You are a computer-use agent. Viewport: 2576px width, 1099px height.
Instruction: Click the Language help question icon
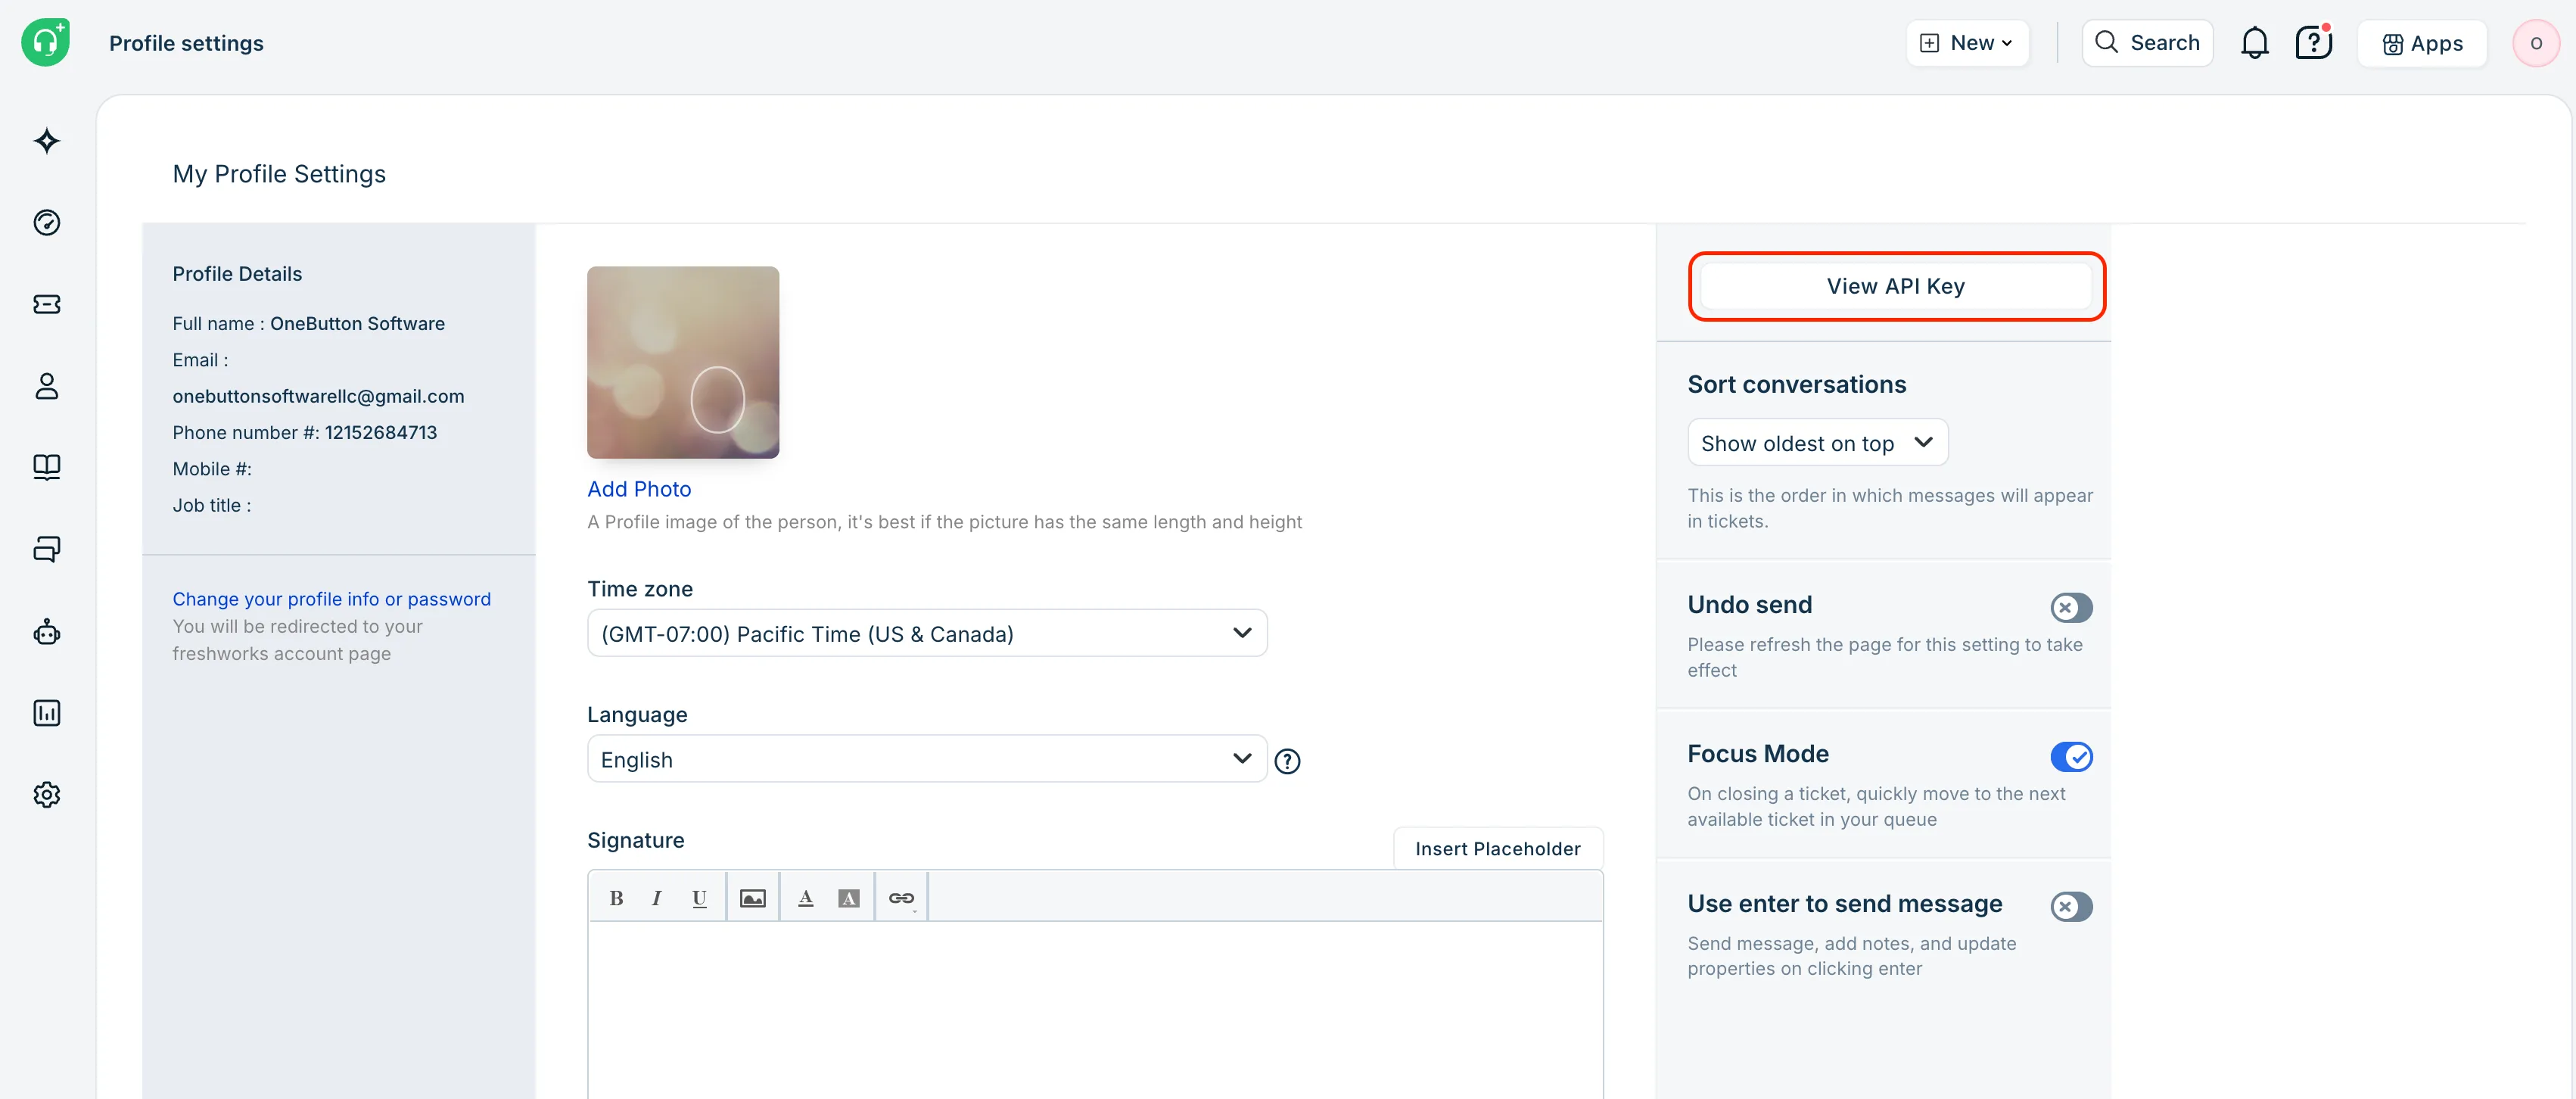coord(1287,761)
